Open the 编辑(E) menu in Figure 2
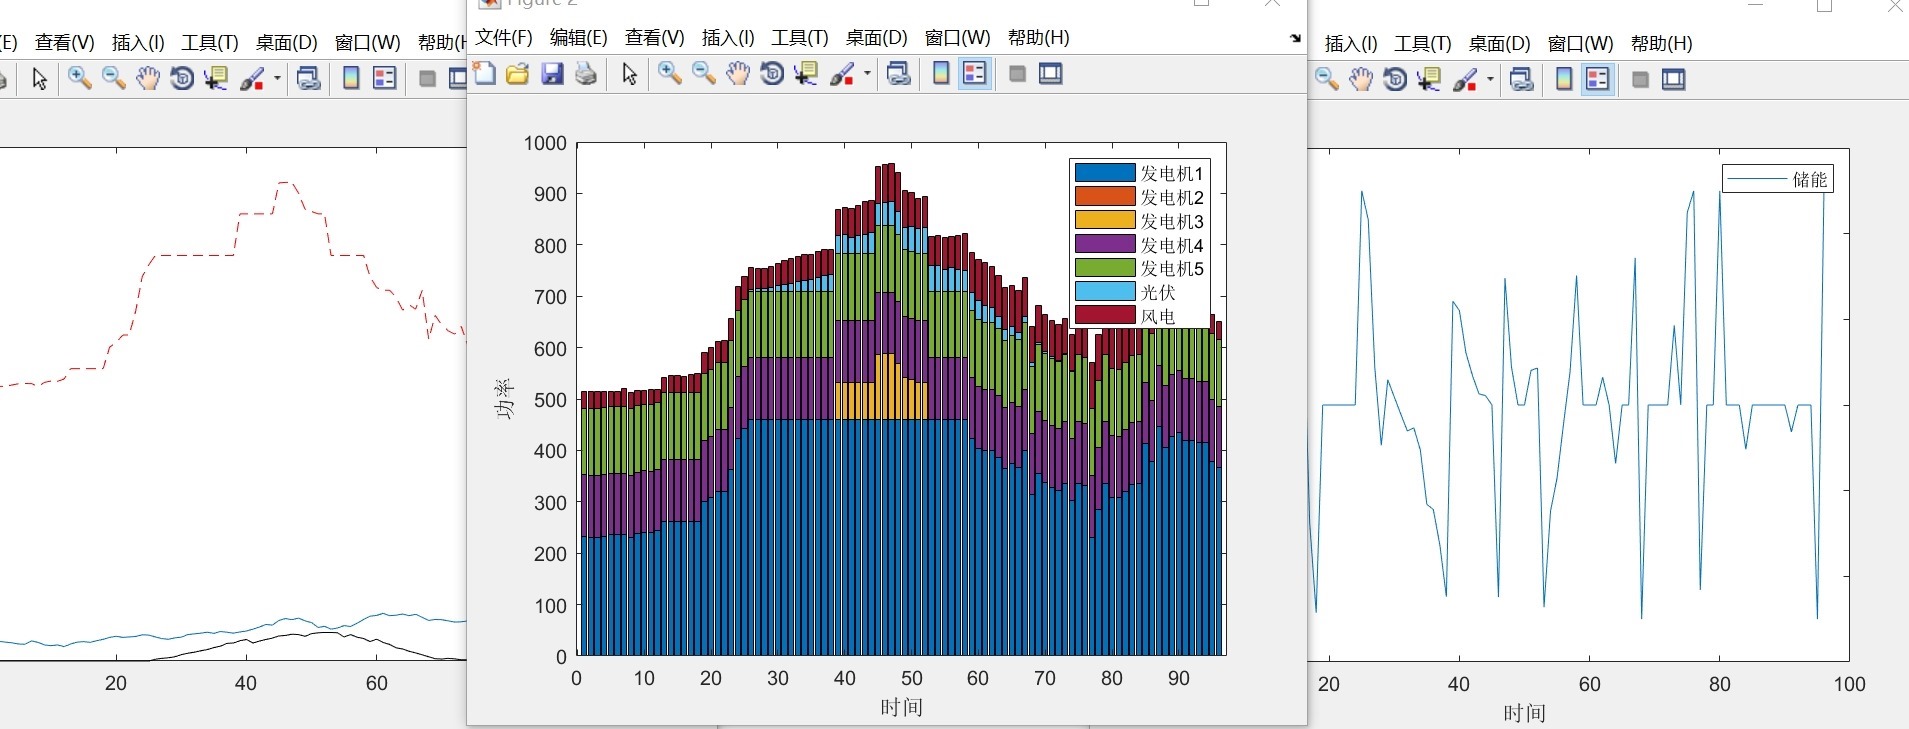The width and height of the screenshot is (1909, 729). point(579,38)
